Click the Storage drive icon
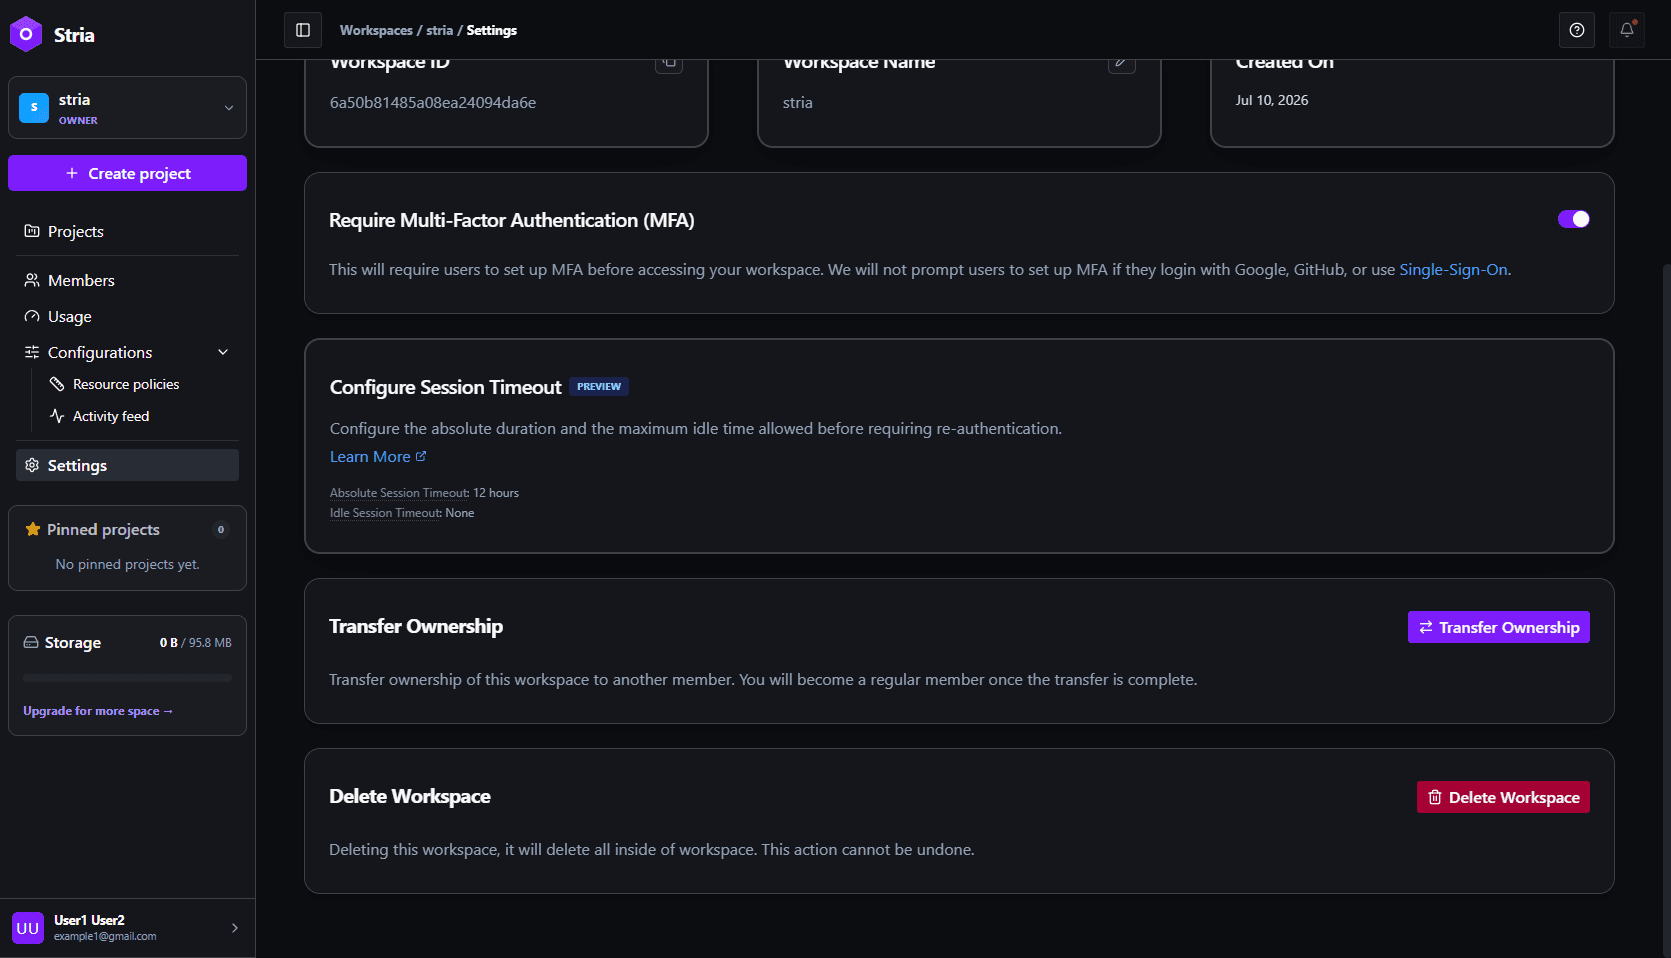 click(x=31, y=642)
